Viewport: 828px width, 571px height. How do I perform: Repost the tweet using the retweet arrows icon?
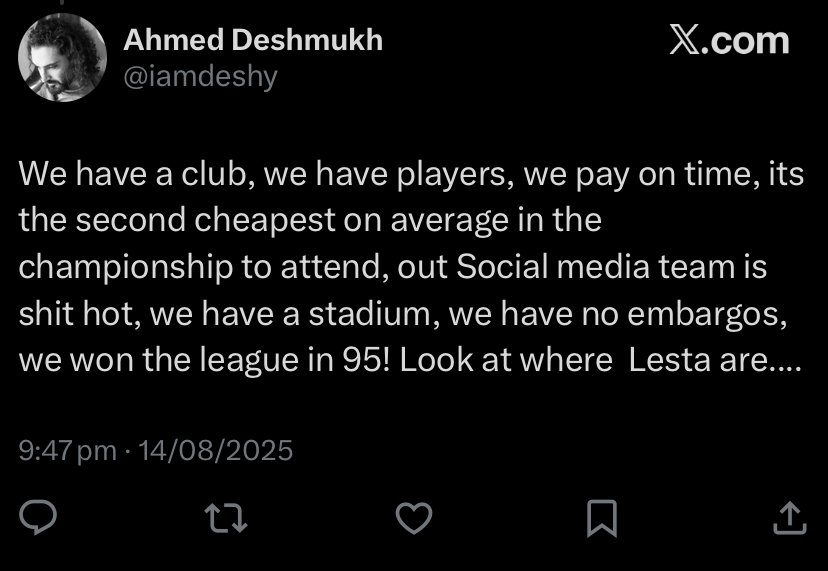click(x=226, y=518)
